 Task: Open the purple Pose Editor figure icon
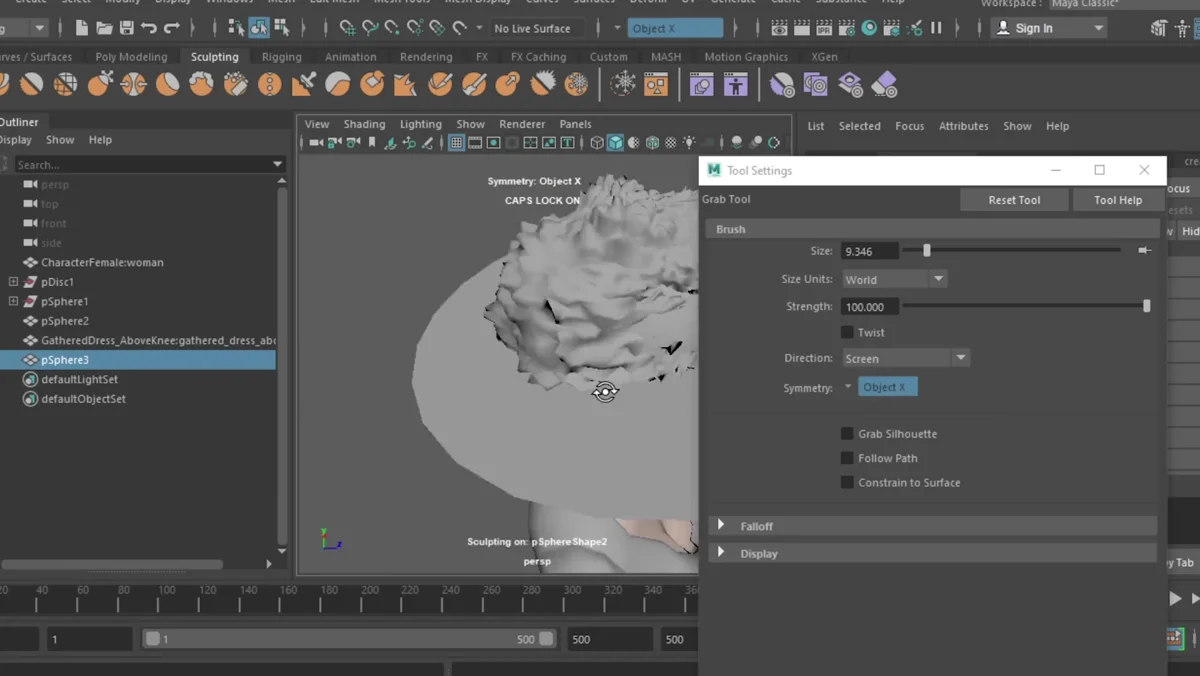pyautogui.click(x=736, y=85)
